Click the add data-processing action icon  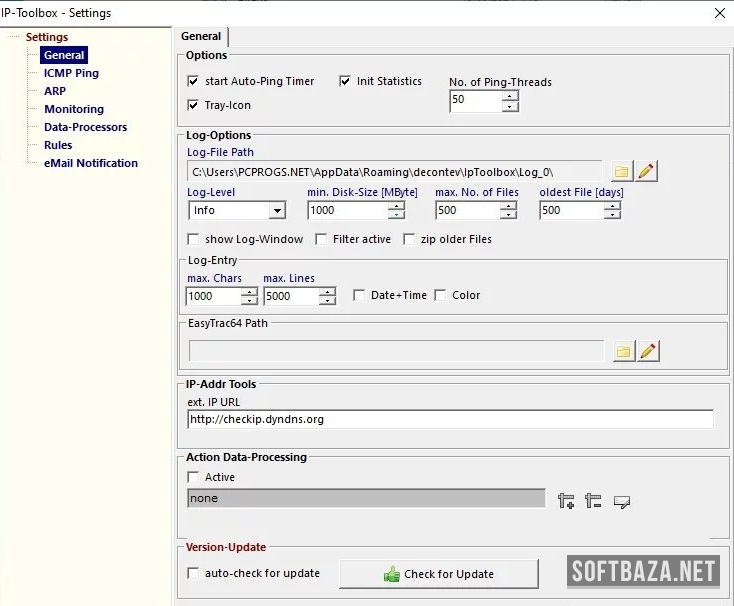point(567,501)
